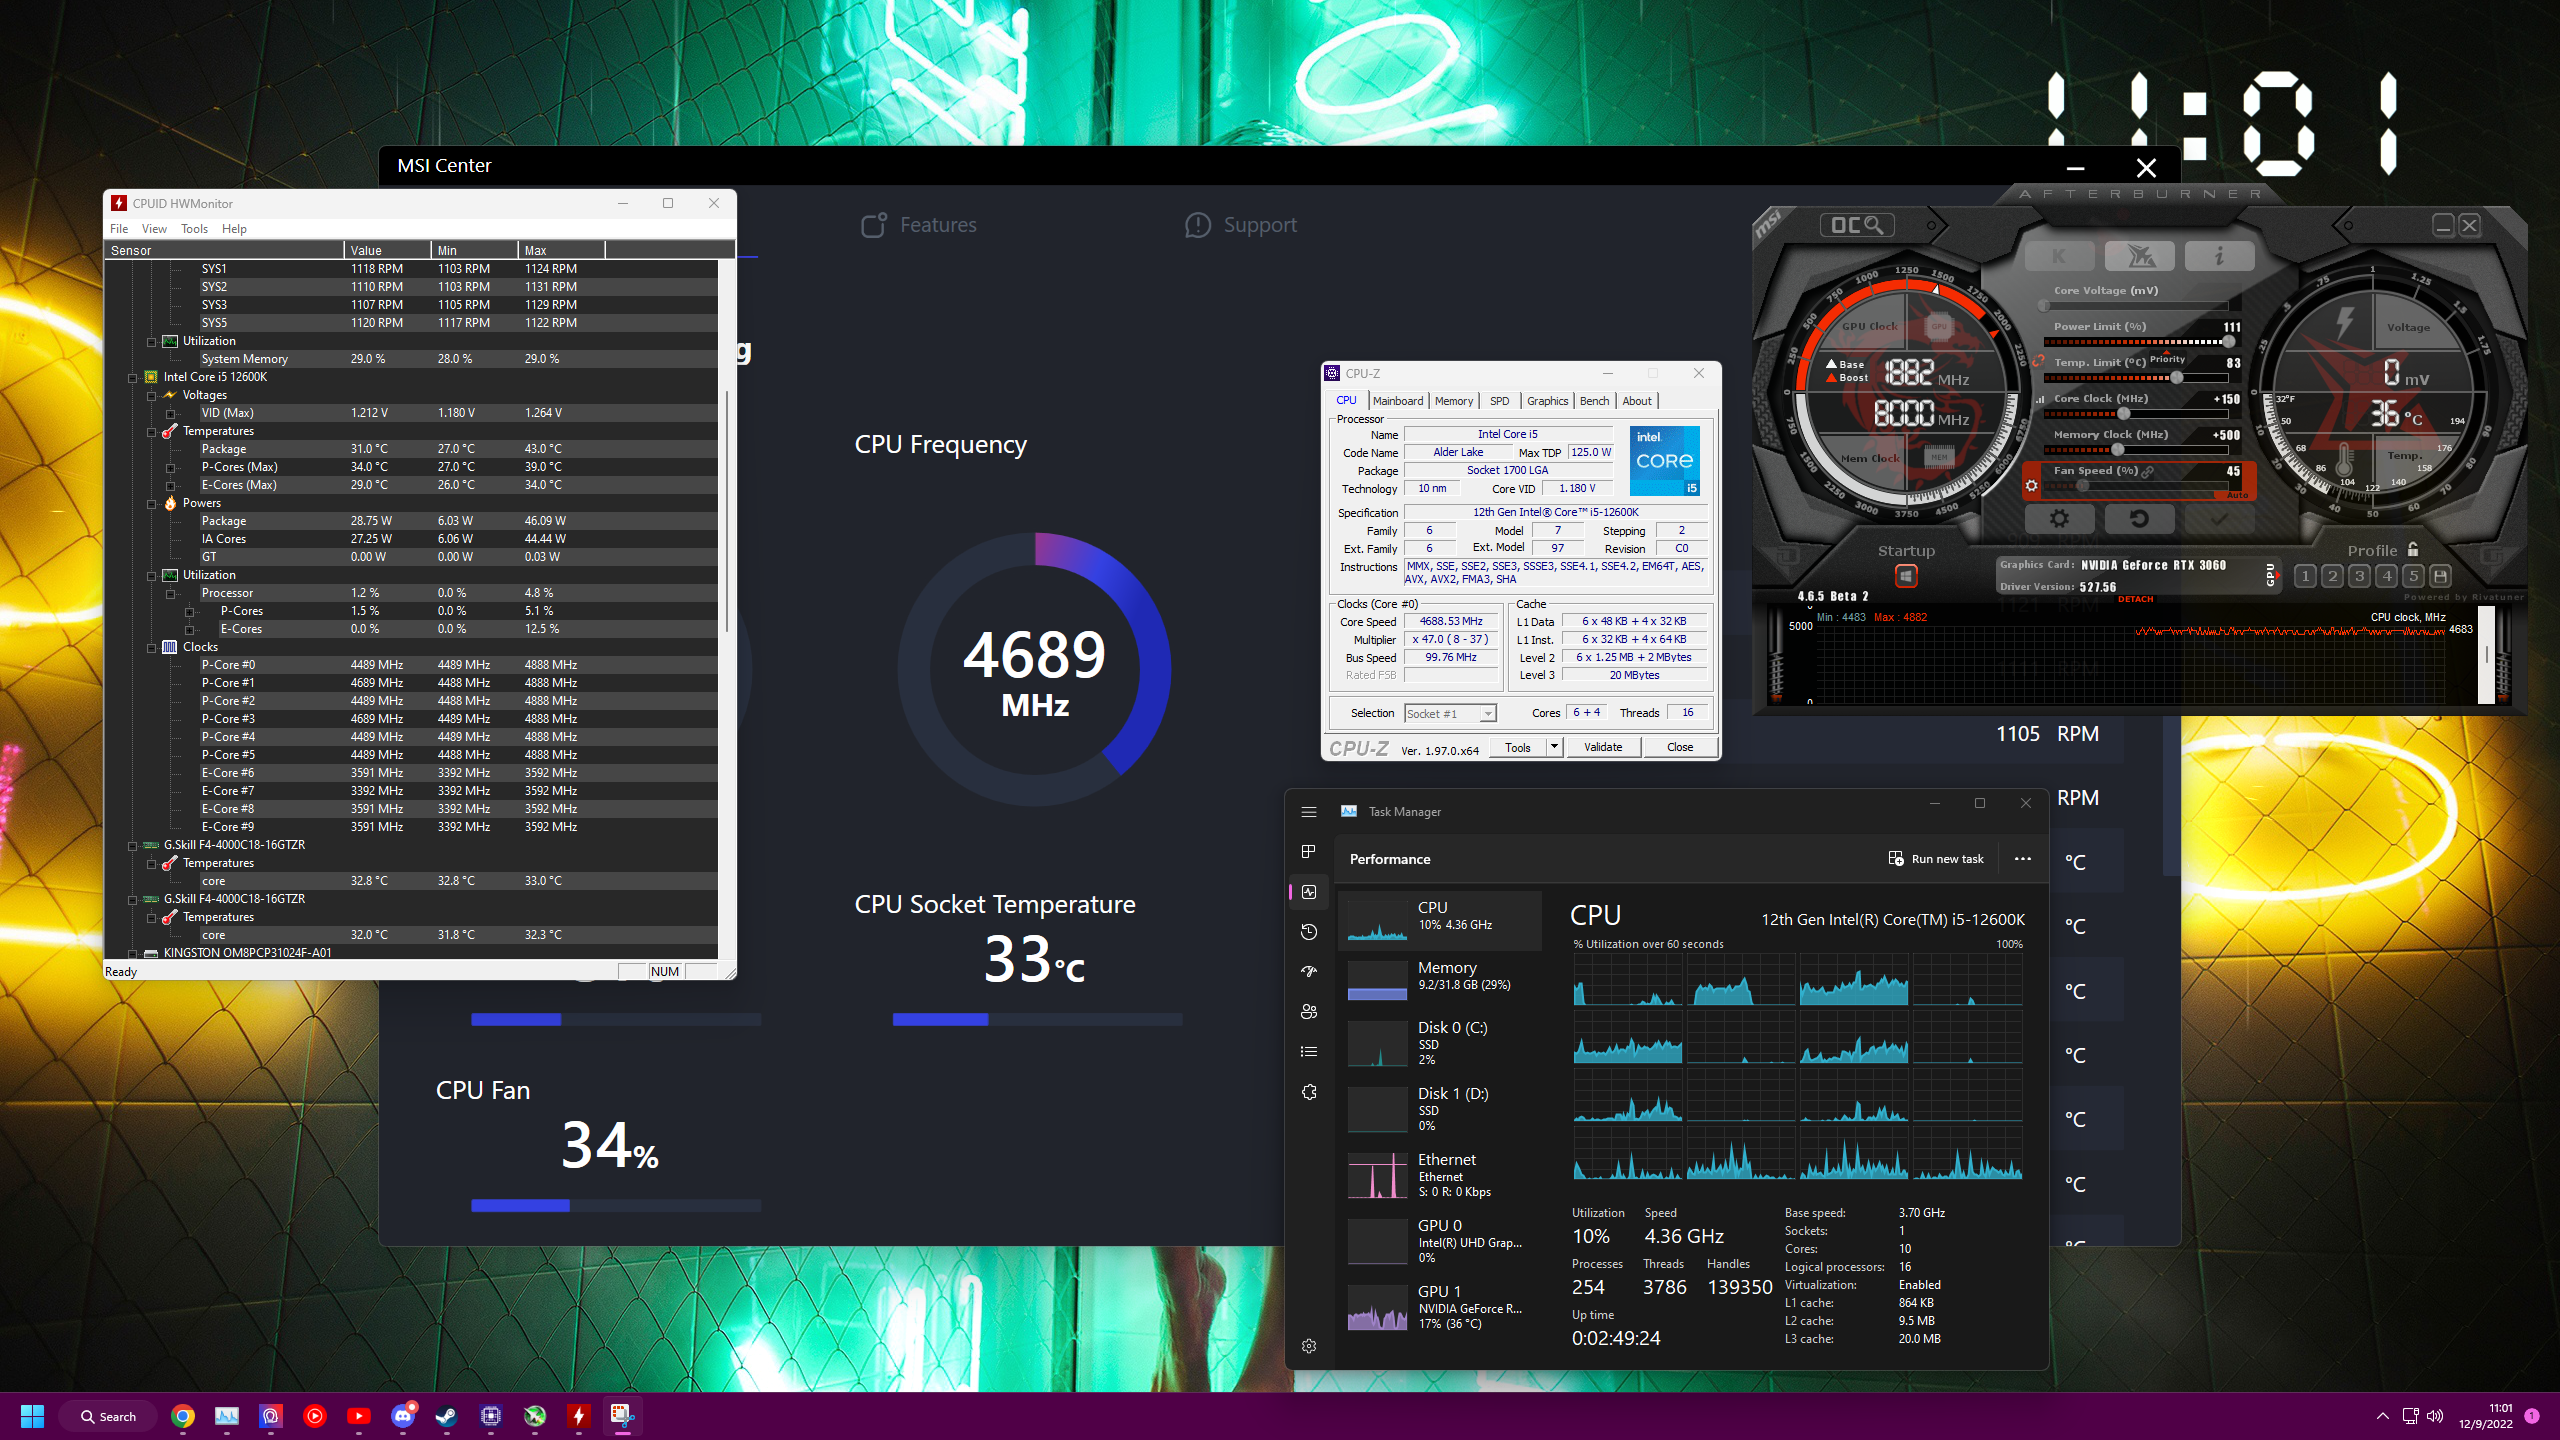Screen dimensions: 2560x1440
Task: Toggle the fan speed sync link icon
Action: pos(2148,471)
